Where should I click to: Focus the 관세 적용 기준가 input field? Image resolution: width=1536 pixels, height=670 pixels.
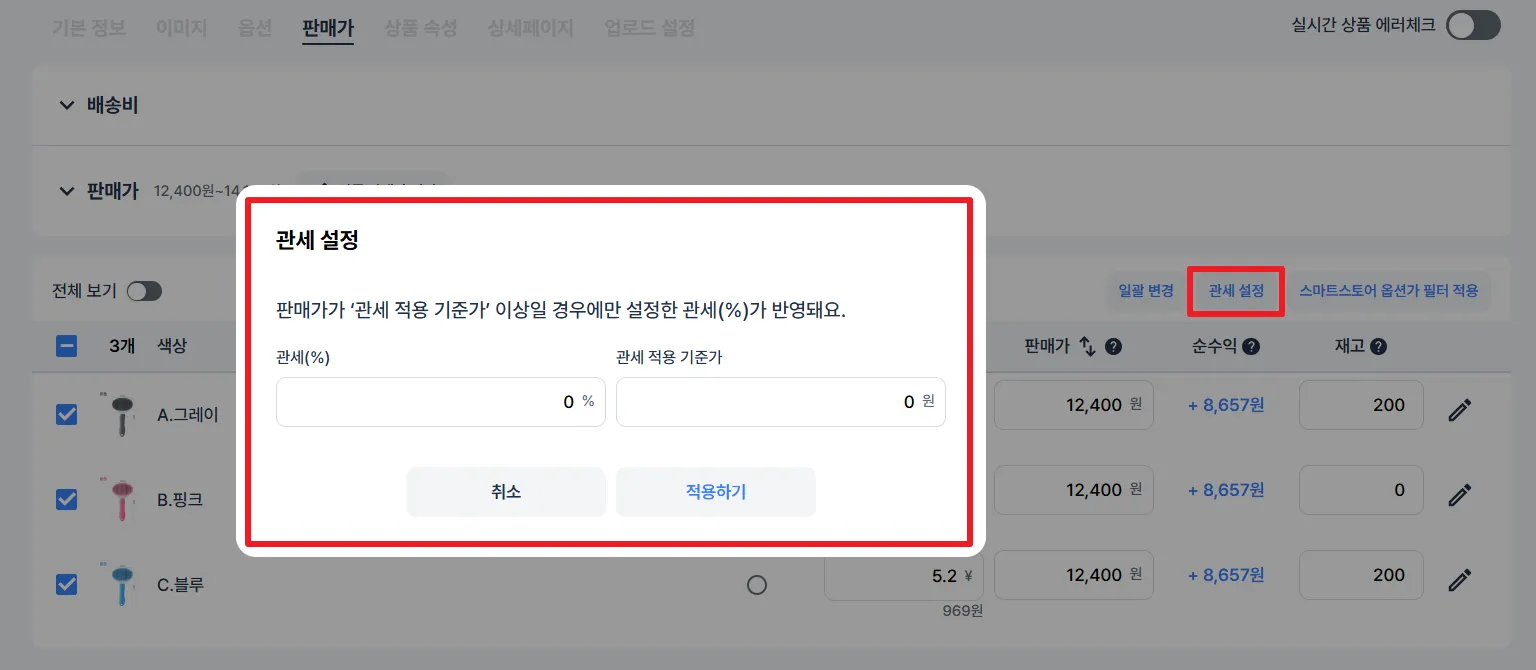click(x=781, y=402)
